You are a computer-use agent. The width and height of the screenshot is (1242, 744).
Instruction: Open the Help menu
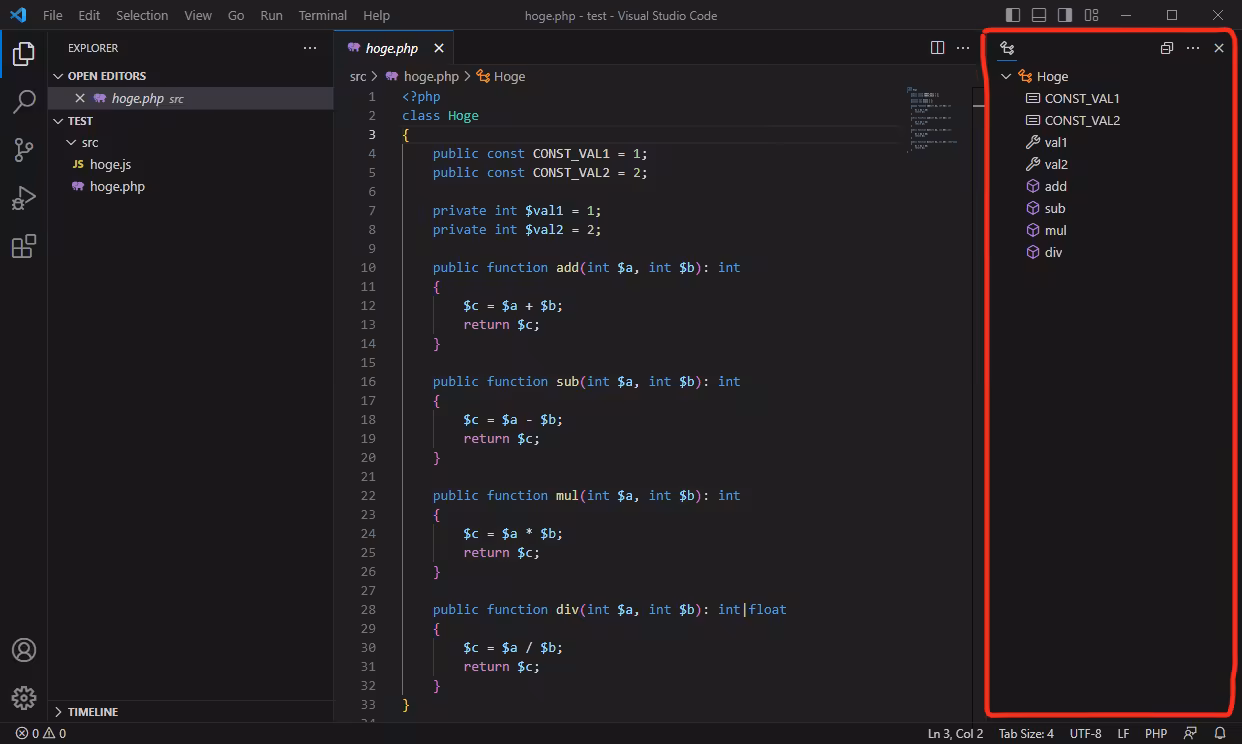click(x=376, y=15)
